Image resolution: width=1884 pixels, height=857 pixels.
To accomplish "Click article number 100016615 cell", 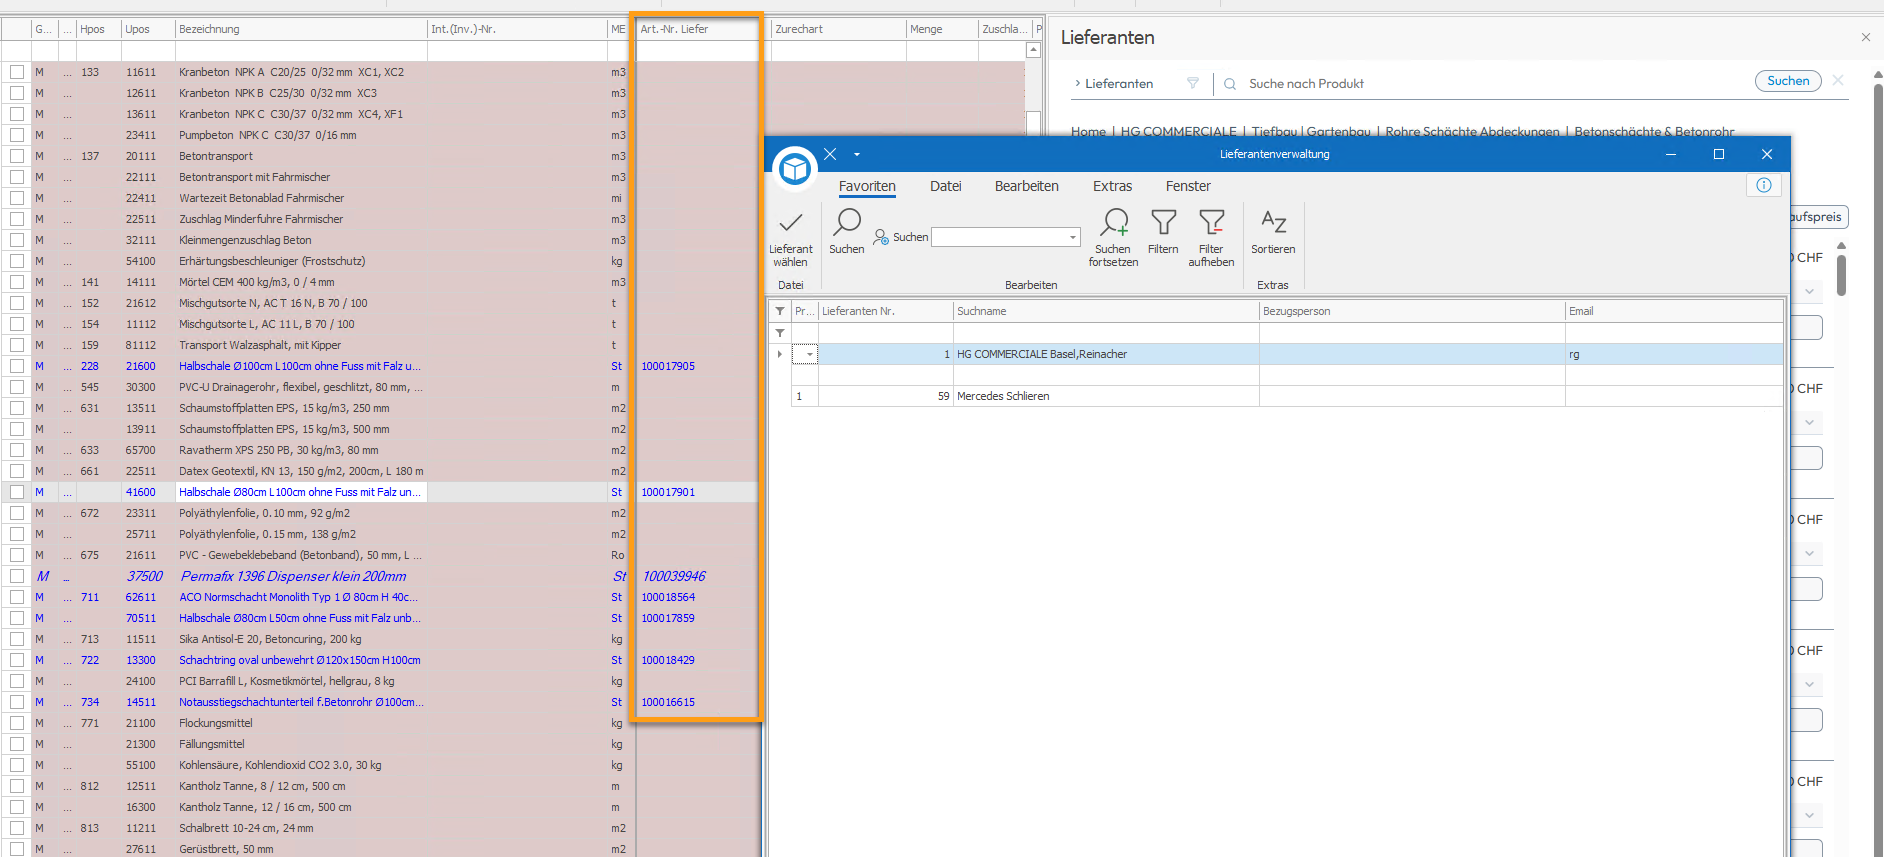I will coord(697,702).
